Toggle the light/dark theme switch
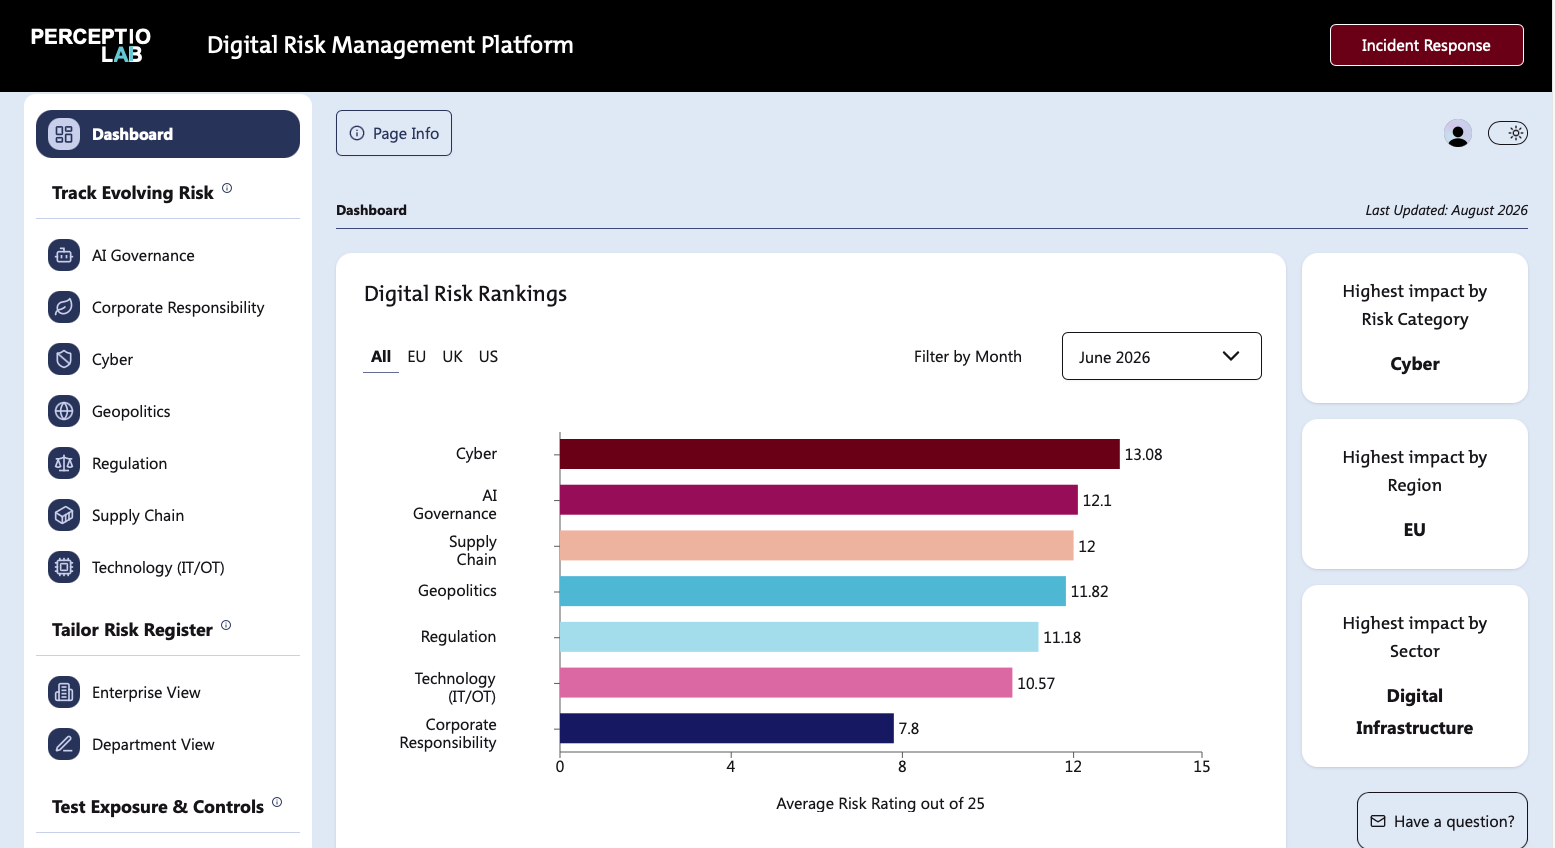Screen dimensions: 1555x848 pyautogui.click(x=1508, y=133)
